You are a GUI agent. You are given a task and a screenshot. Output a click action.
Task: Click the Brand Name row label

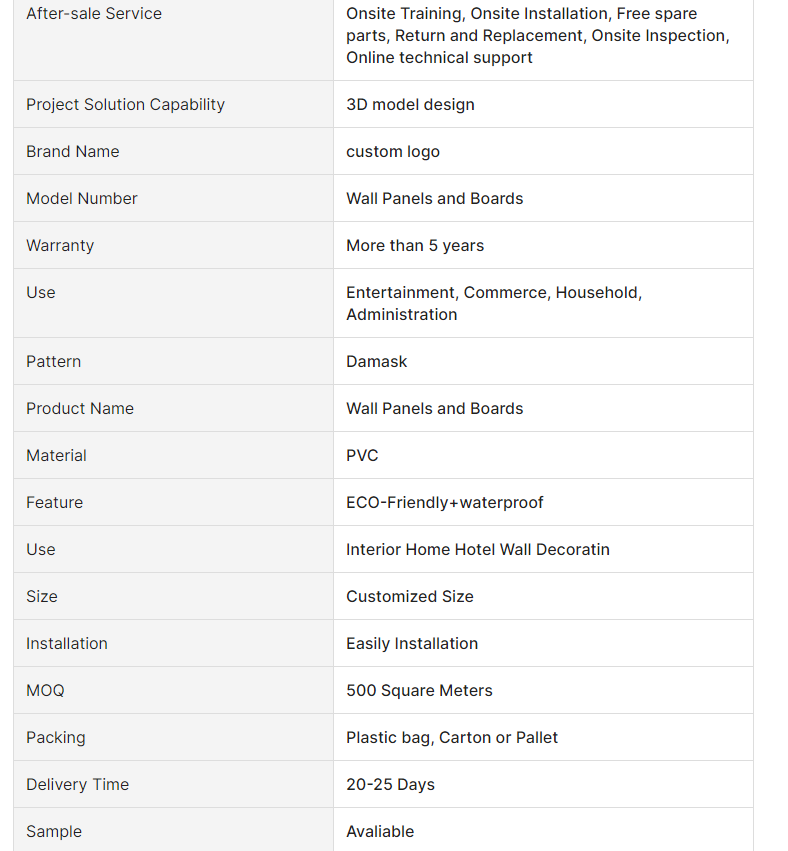(73, 151)
